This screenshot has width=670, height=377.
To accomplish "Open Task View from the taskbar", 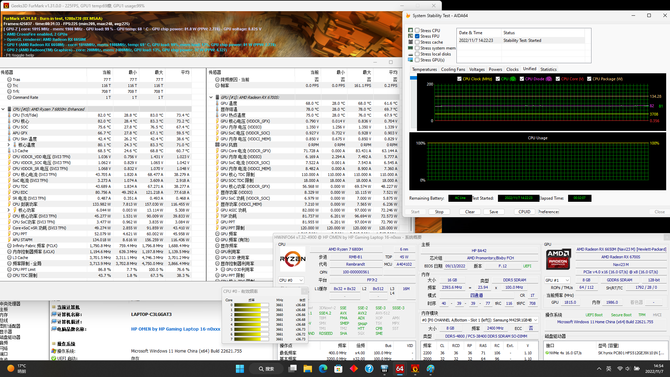I will pos(292,368).
